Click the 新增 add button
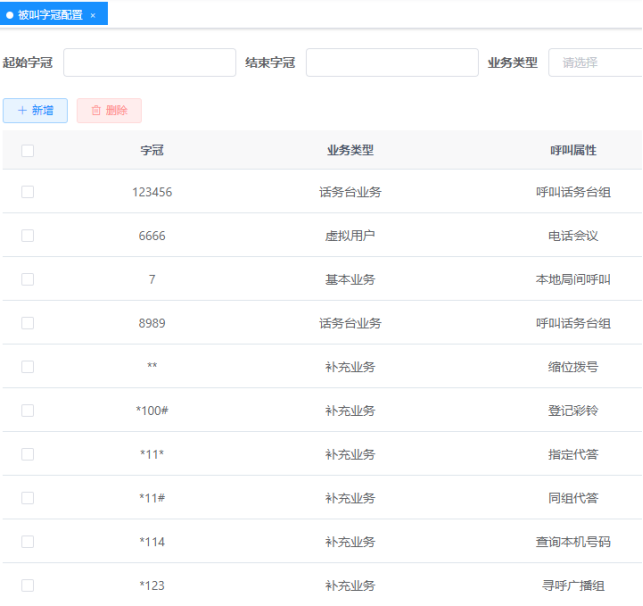This screenshot has height=606, width=643. pyautogui.click(x=35, y=111)
